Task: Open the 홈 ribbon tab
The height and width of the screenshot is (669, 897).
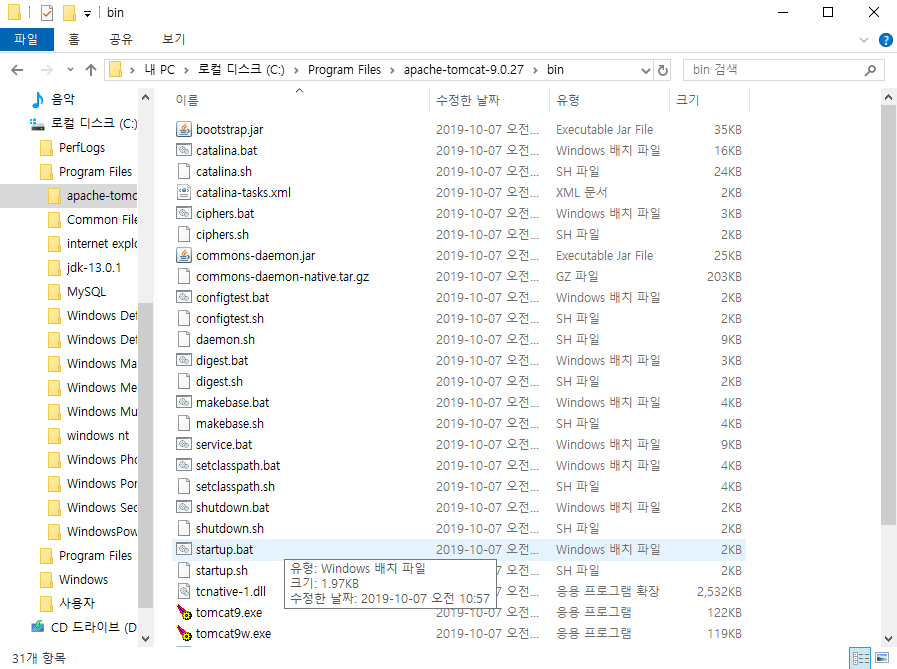Action: [74, 39]
